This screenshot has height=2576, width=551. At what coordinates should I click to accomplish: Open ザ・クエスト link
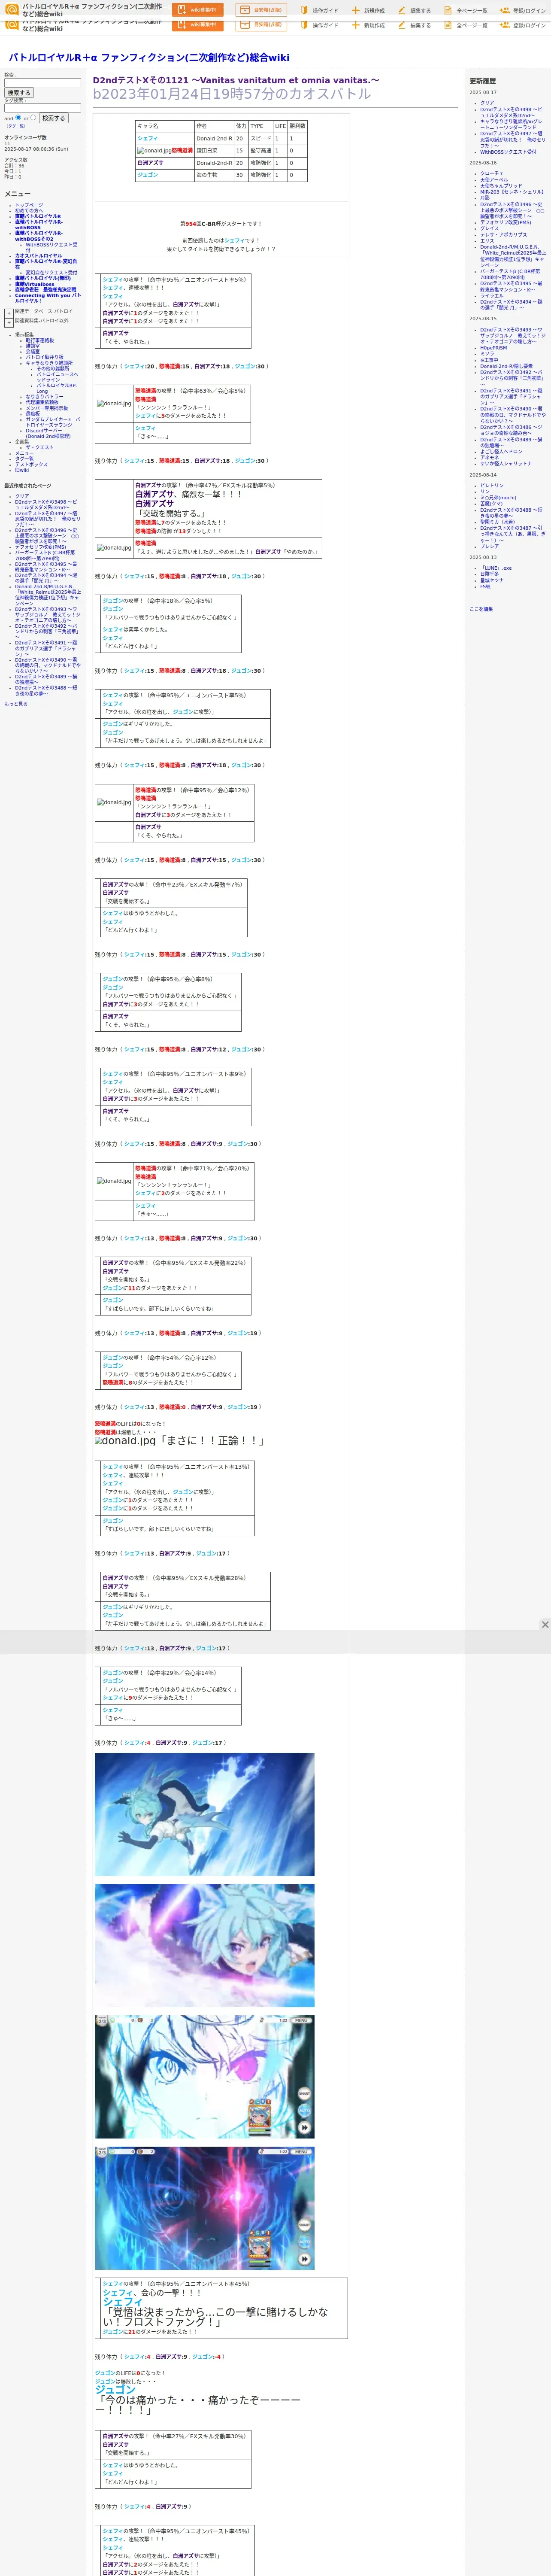40,447
